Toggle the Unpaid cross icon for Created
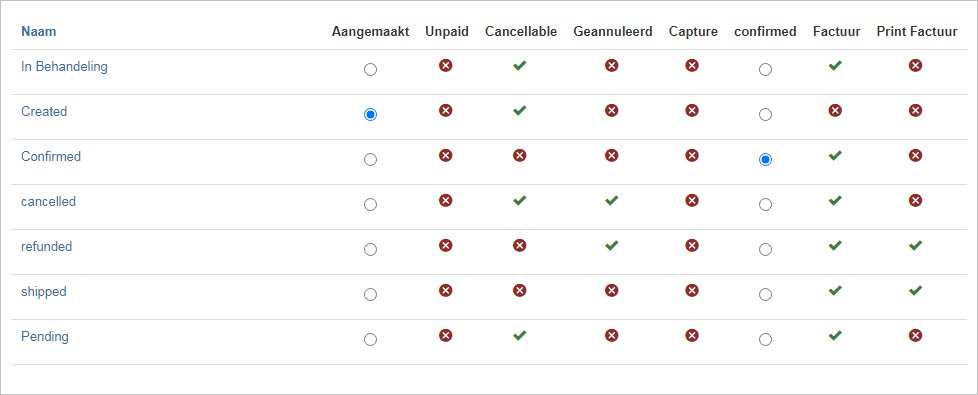This screenshot has height=395, width=978. coord(445,110)
